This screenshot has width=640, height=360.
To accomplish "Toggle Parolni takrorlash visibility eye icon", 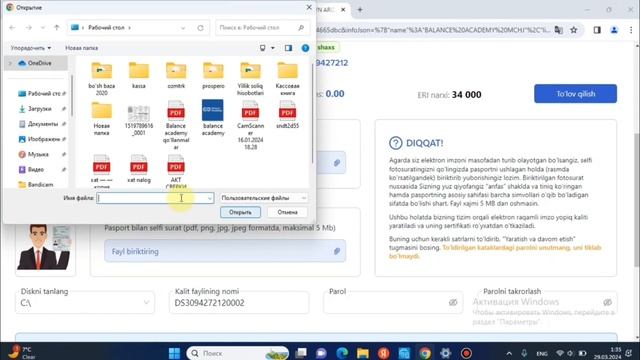I will click(x=607, y=302).
